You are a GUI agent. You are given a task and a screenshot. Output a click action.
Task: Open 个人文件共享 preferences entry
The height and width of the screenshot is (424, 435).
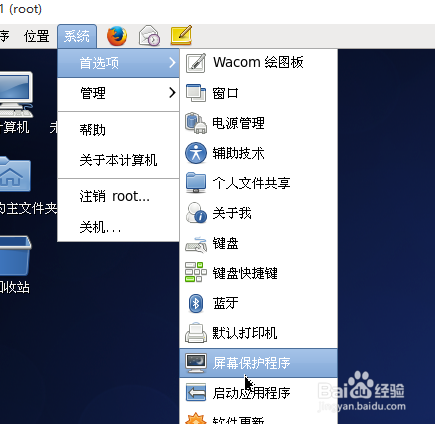(258, 183)
